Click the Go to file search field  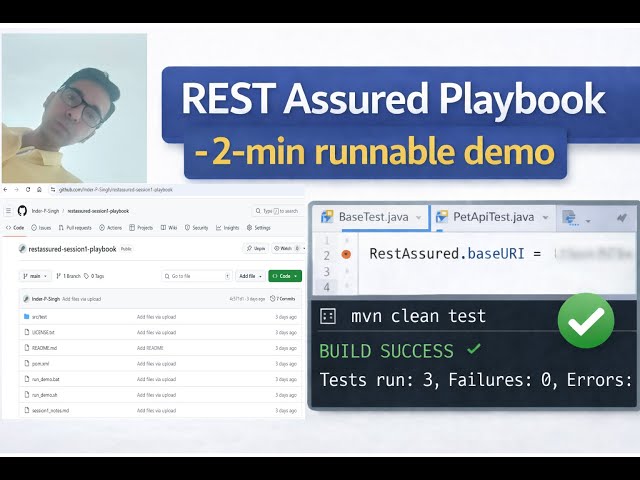[197, 276]
